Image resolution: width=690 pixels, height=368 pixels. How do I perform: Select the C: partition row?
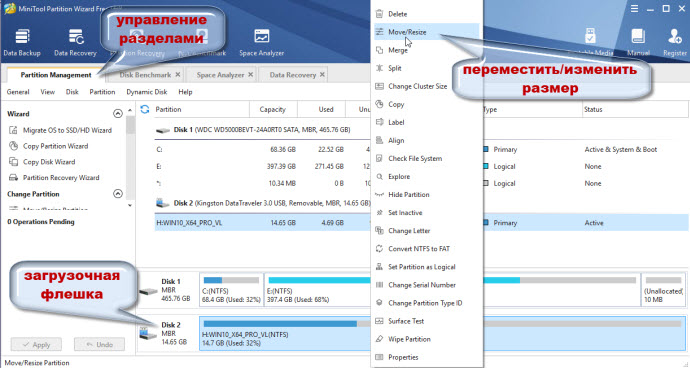coord(421,150)
